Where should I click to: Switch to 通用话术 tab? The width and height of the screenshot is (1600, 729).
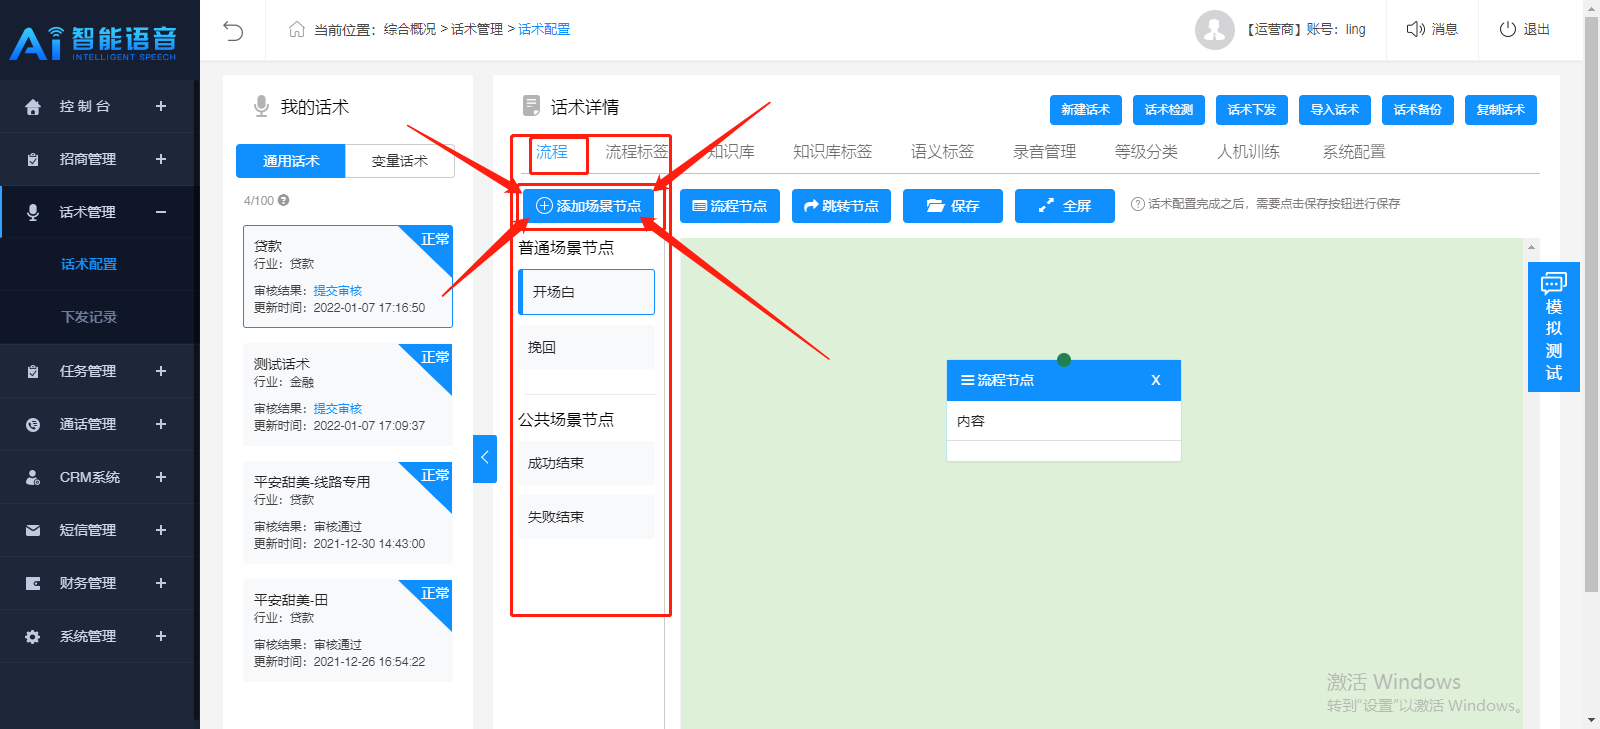291,161
